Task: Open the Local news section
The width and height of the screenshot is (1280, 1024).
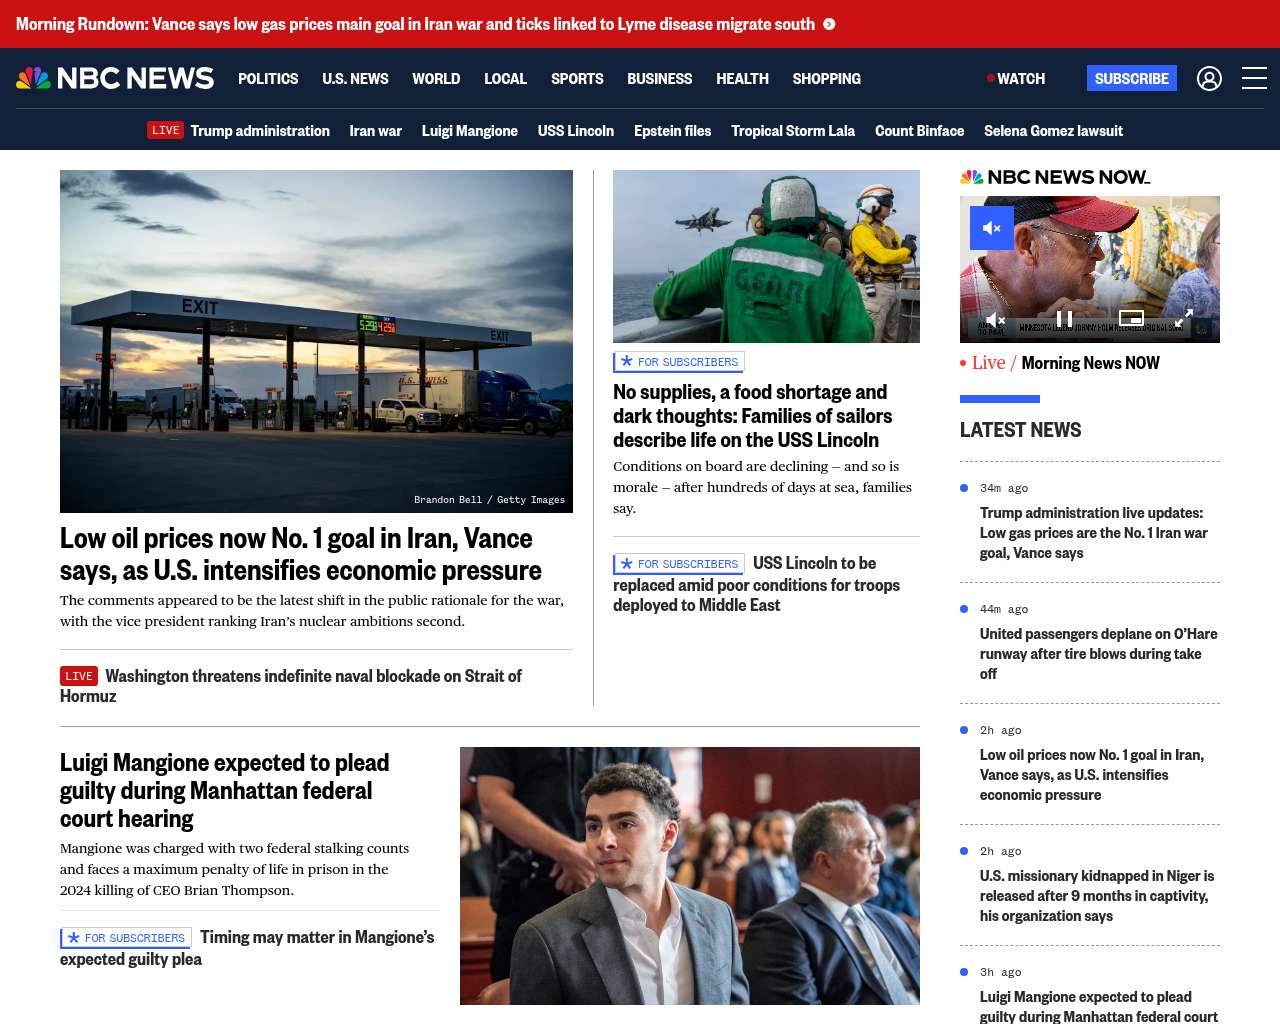Action: click(505, 78)
